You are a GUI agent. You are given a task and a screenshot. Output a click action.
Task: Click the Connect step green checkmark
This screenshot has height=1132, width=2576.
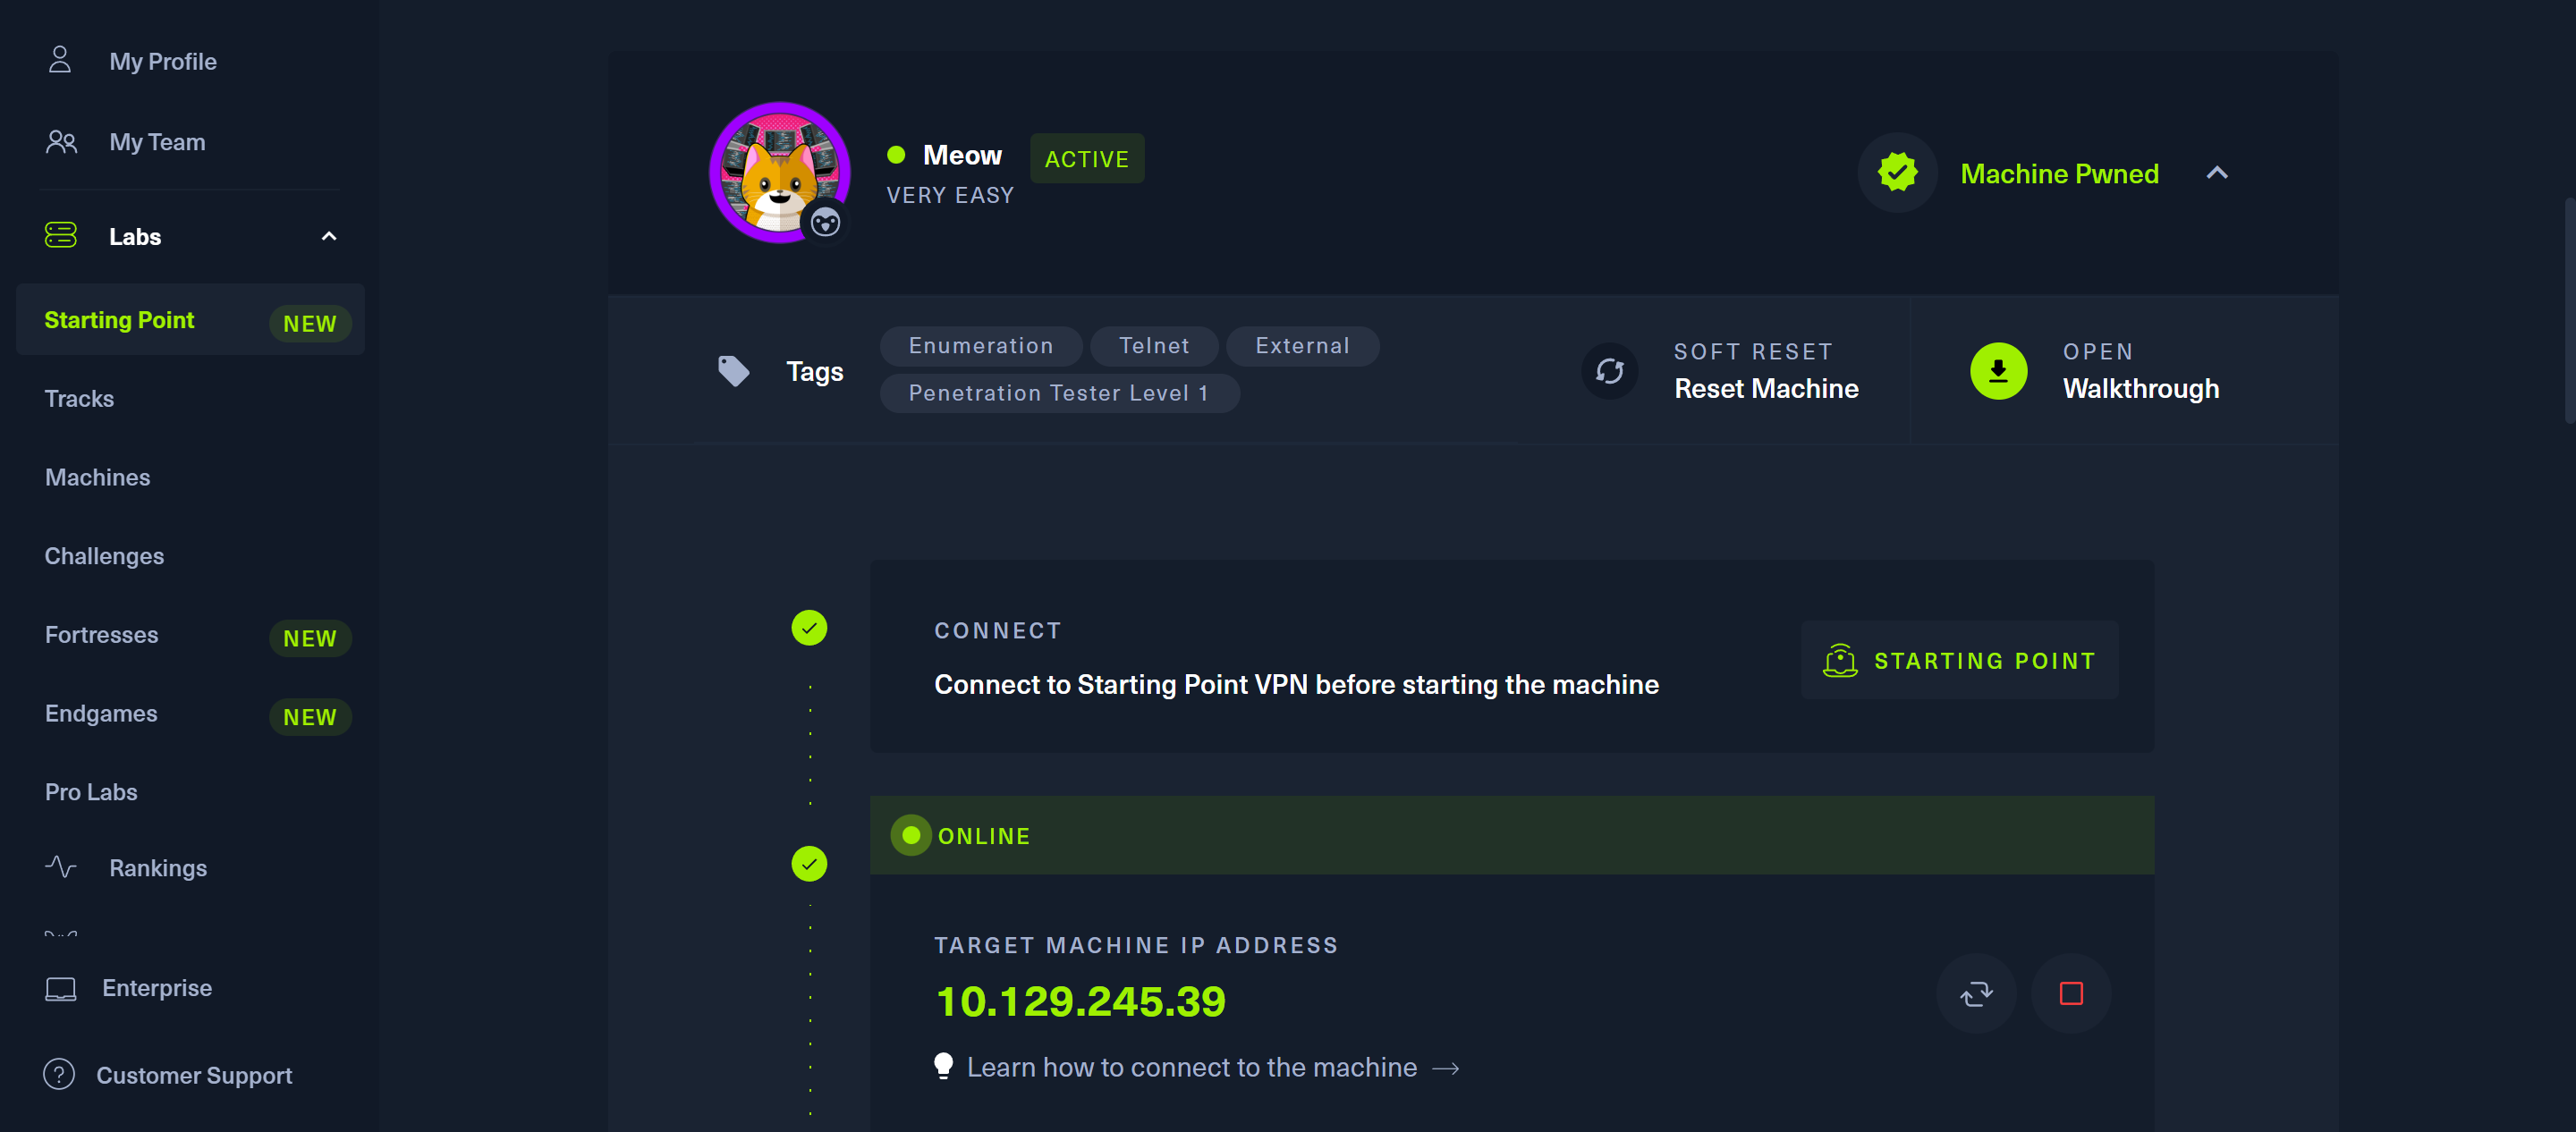809,628
